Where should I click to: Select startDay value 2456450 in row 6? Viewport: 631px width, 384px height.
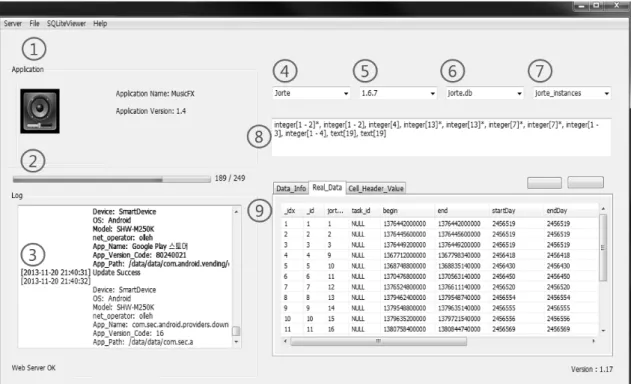coord(503,277)
